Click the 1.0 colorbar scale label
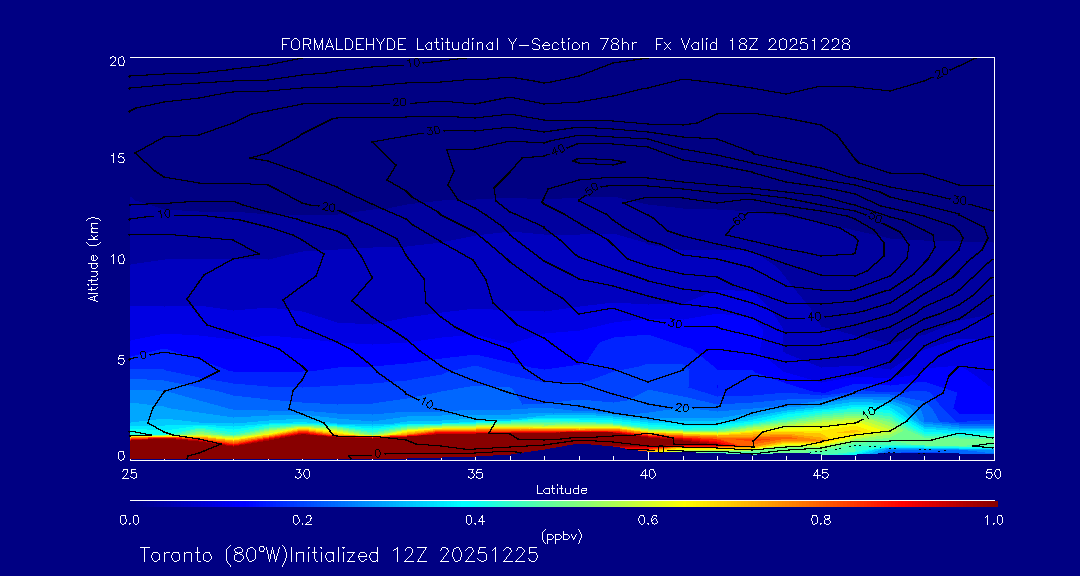 pyautogui.click(x=993, y=520)
